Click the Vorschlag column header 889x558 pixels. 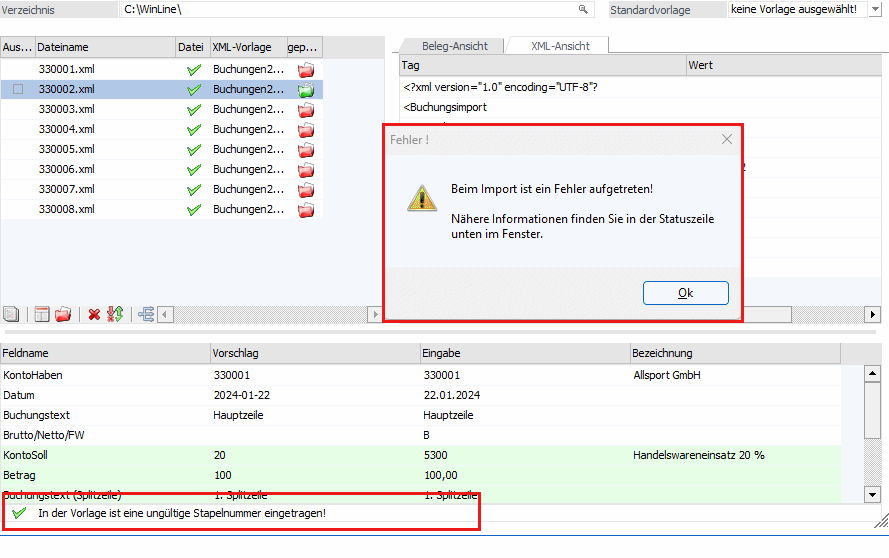point(315,353)
